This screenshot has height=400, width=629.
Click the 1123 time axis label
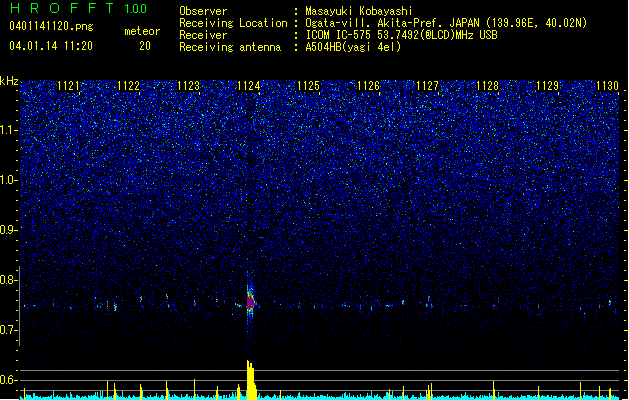click(x=188, y=85)
